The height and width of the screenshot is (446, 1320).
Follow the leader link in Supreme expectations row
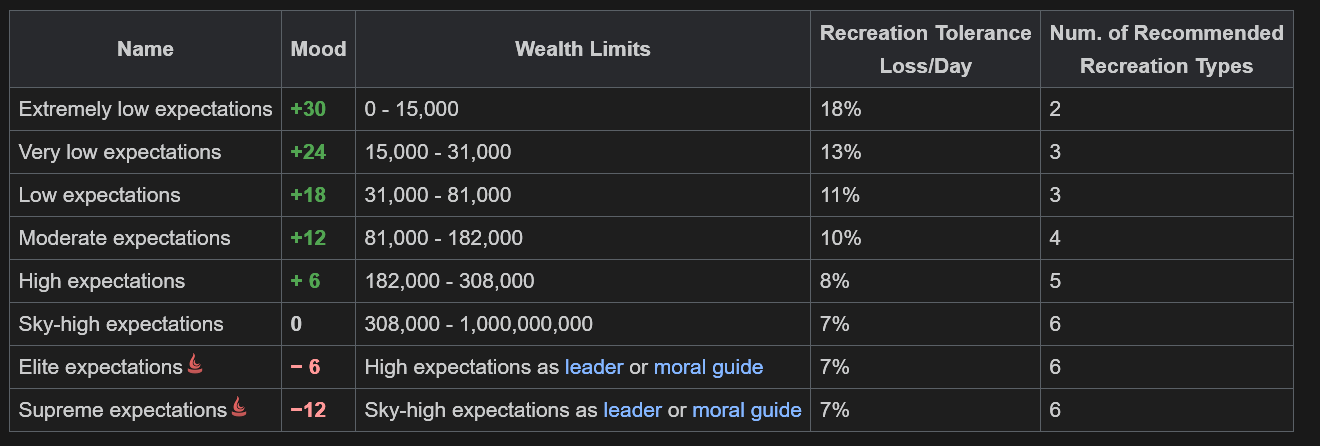[x=632, y=410]
